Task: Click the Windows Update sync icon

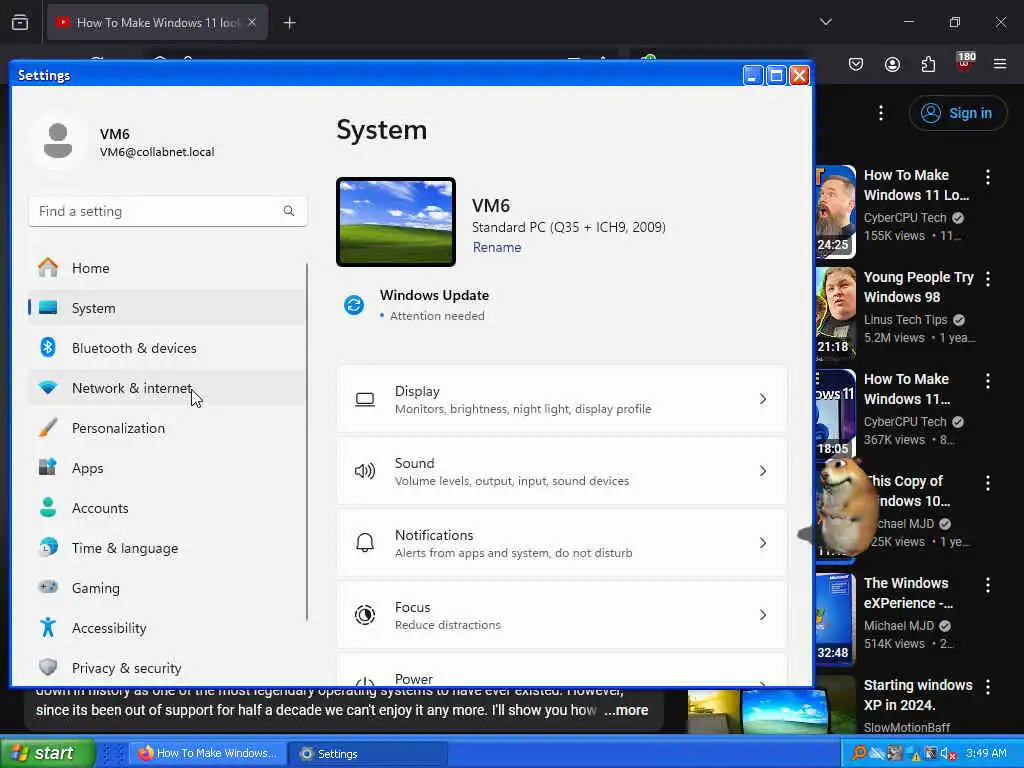Action: [x=354, y=305]
